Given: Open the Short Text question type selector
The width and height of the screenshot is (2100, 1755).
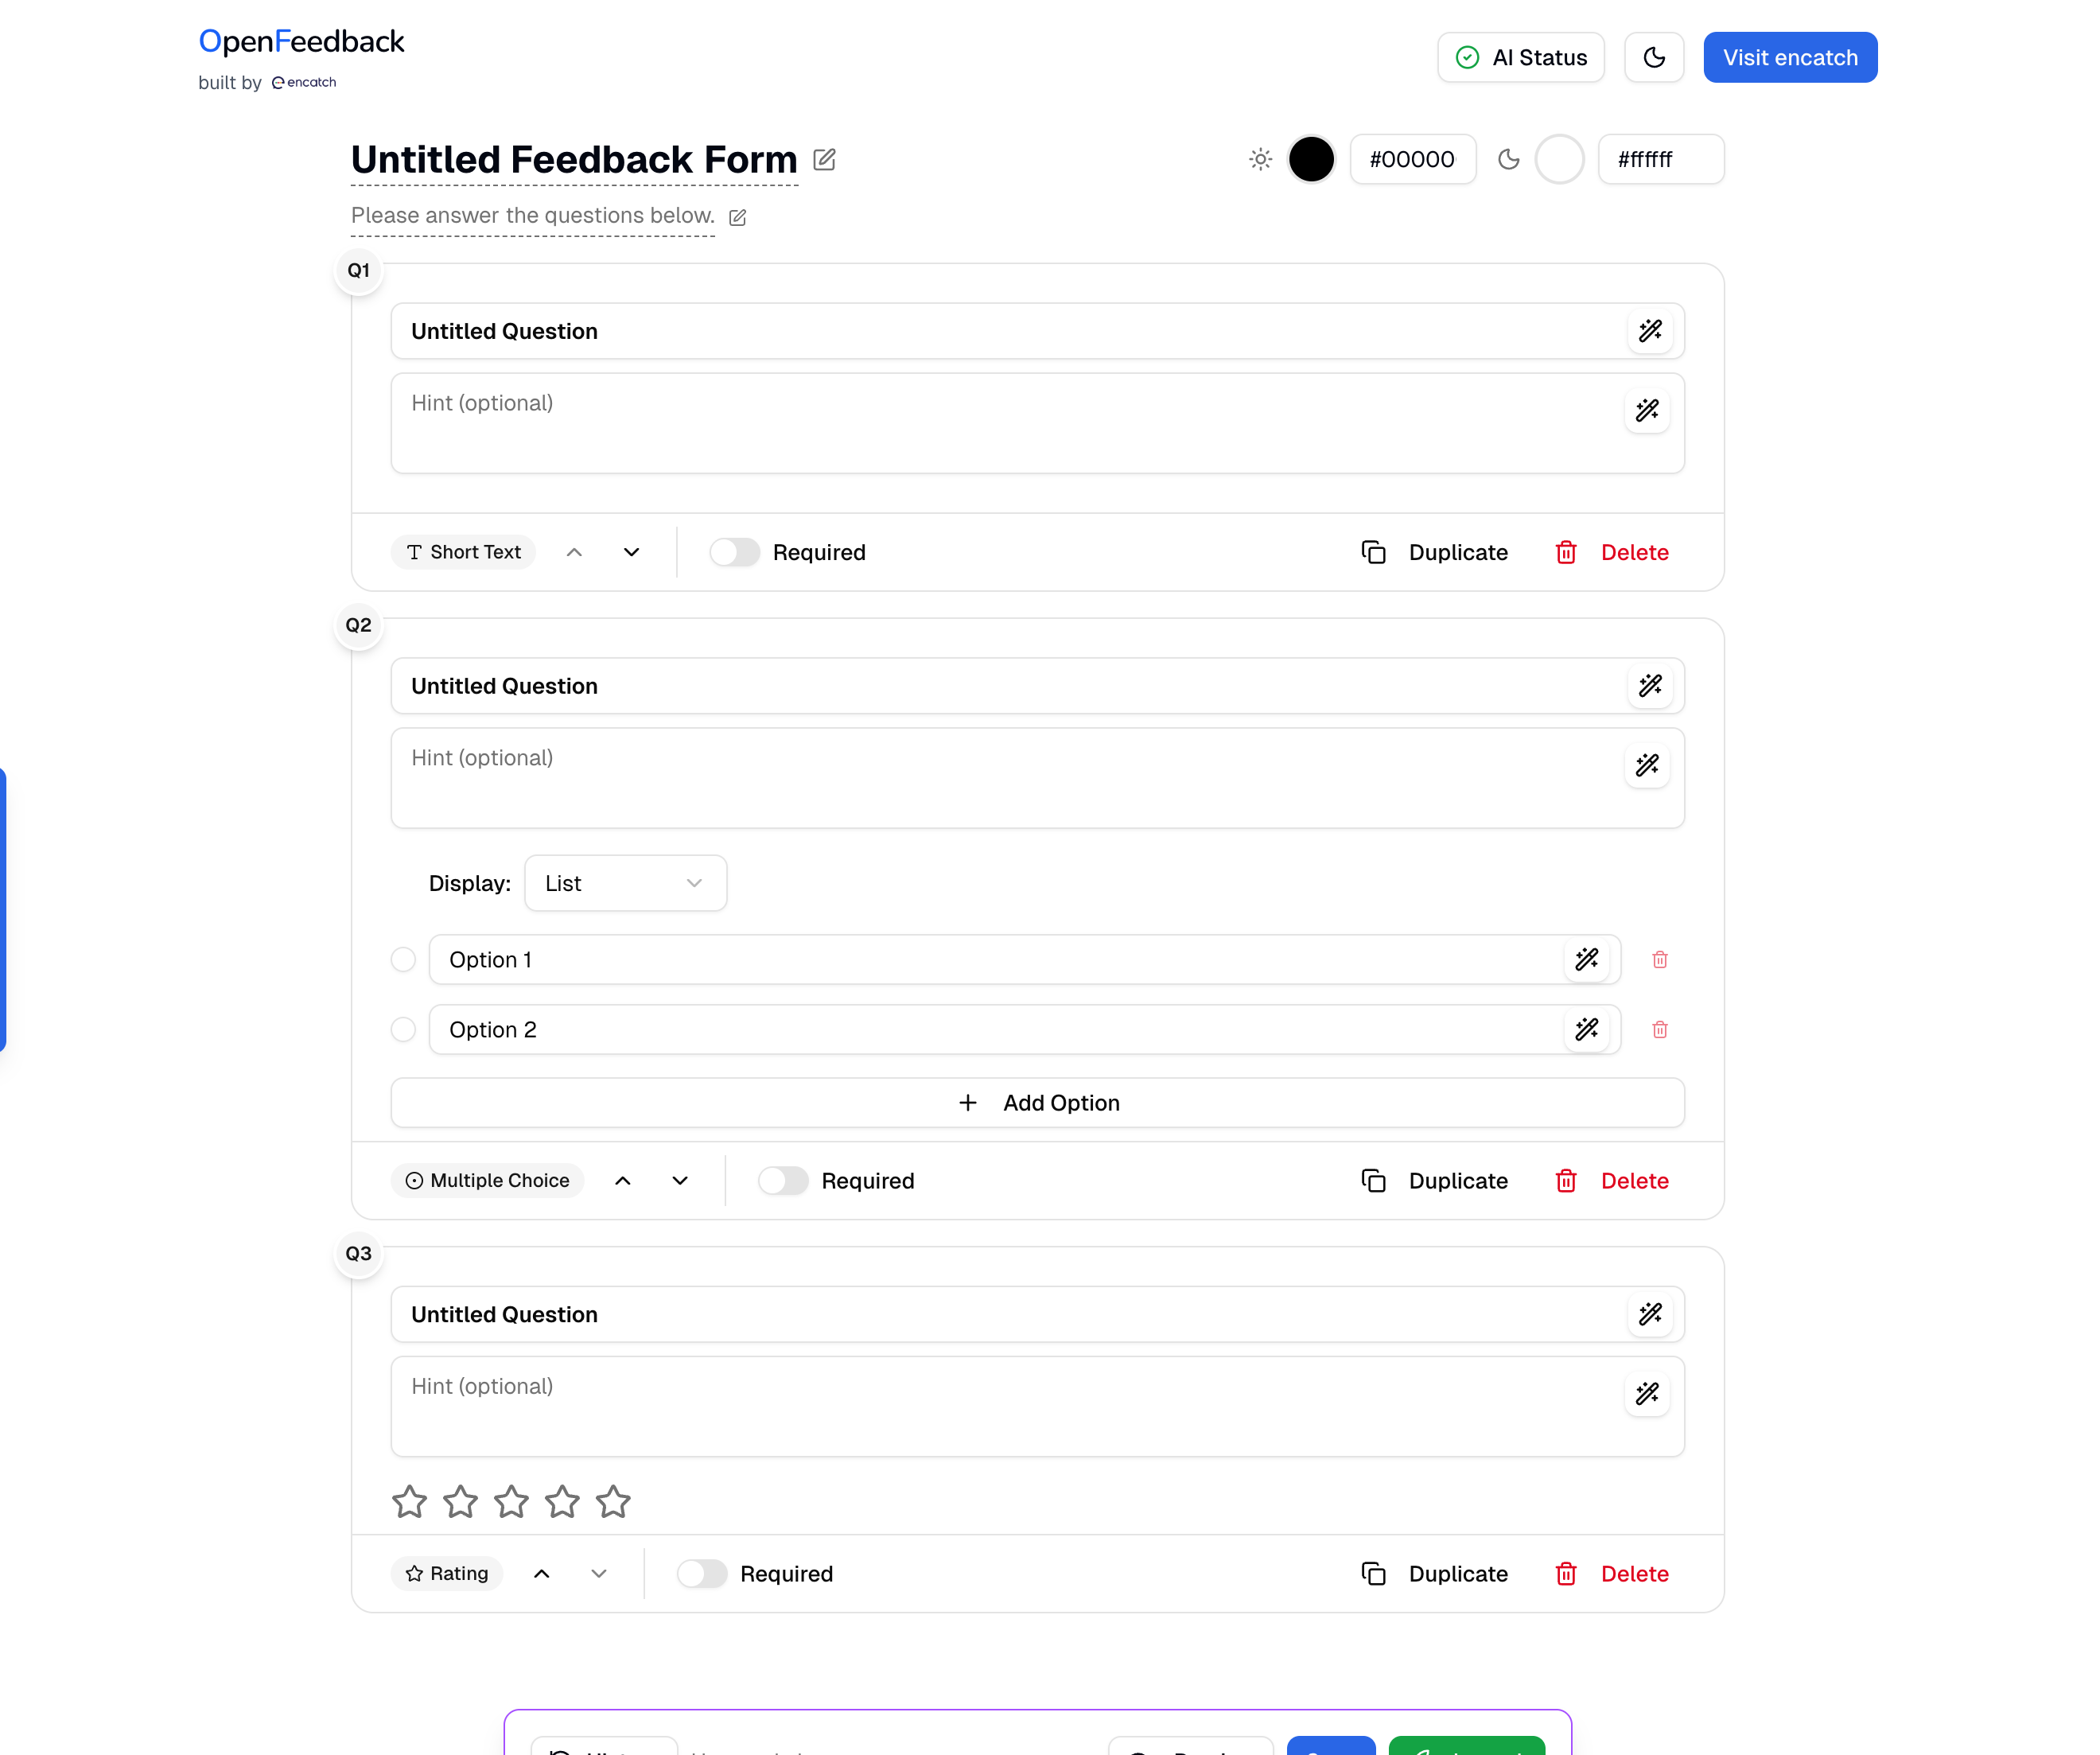Looking at the screenshot, I should point(463,552).
